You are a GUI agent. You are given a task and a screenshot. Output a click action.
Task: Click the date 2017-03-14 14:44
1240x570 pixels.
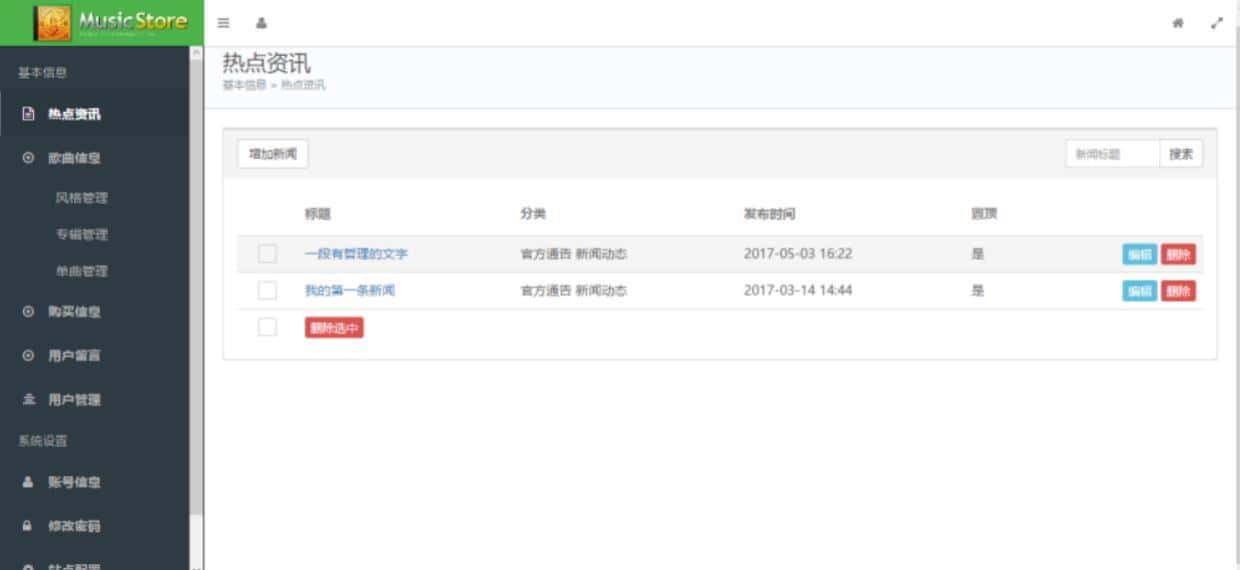(798, 291)
